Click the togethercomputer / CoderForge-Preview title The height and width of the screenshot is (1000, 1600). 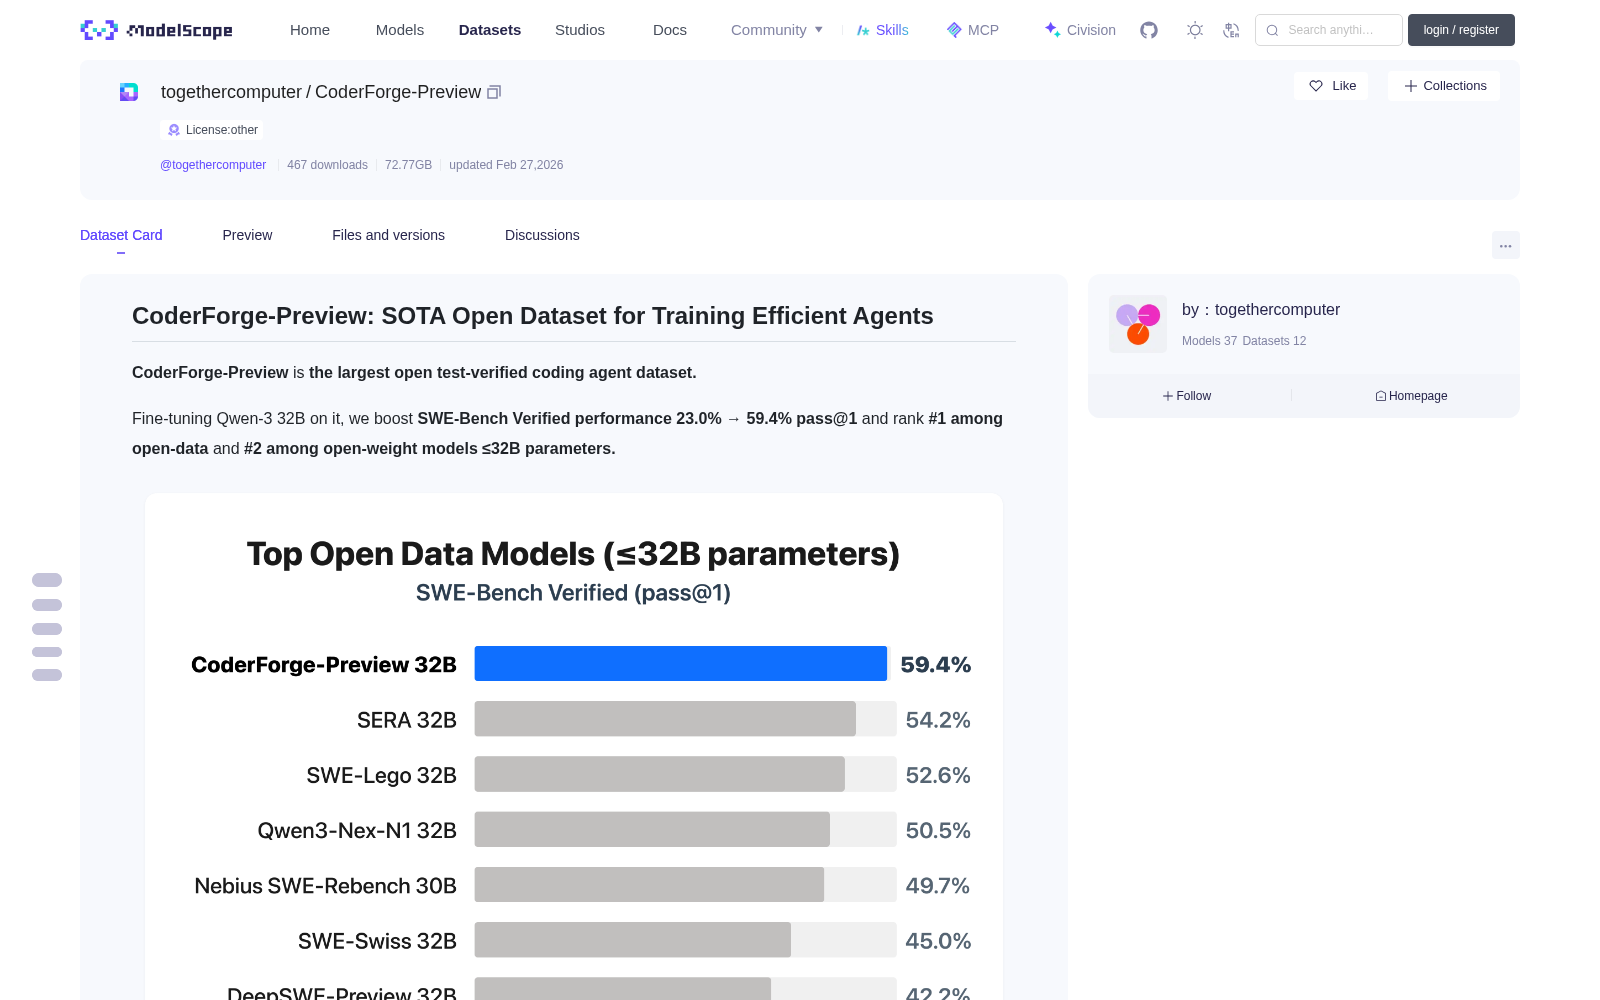(x=321, y=92)
